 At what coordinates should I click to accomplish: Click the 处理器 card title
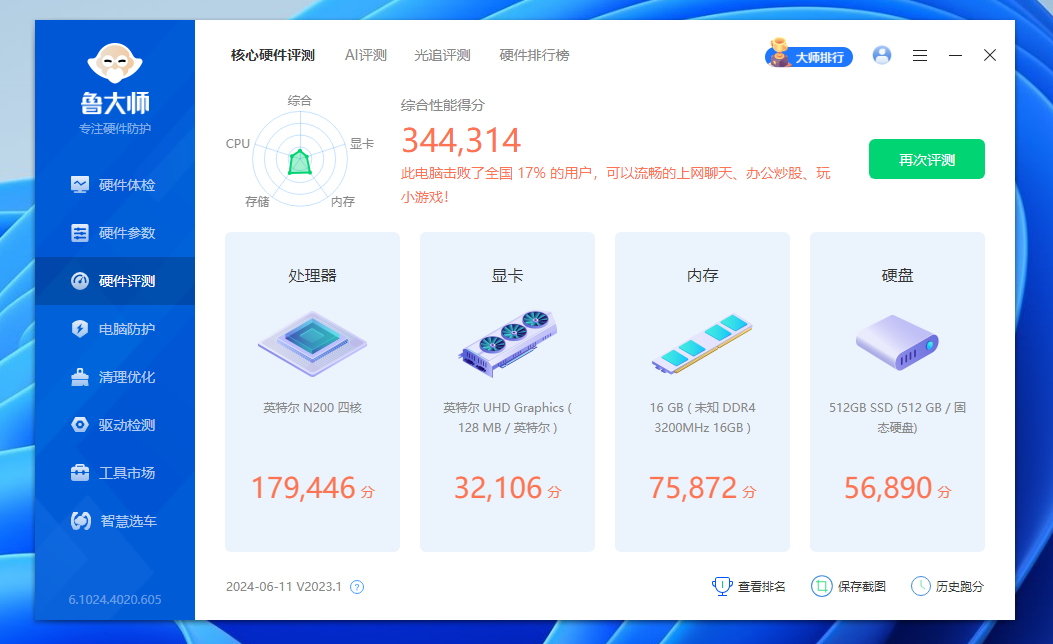(x=312, y=275)
